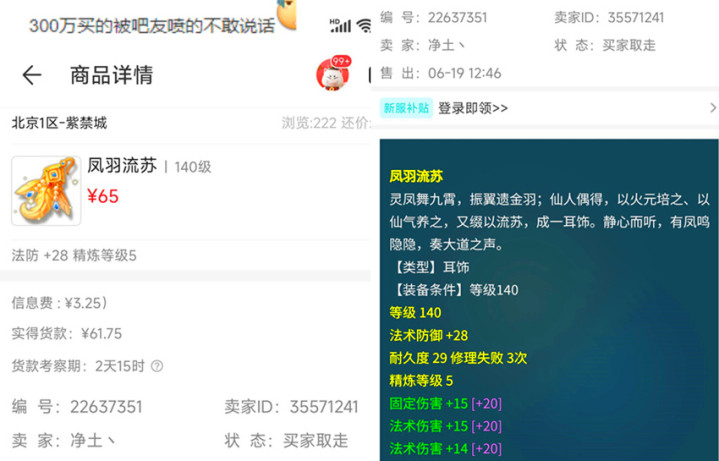Select the 法术伤害 +15 [+20] stat
The width and height of the screenshot is (719, 461).
pyautogui.click(x=446, y=426)
